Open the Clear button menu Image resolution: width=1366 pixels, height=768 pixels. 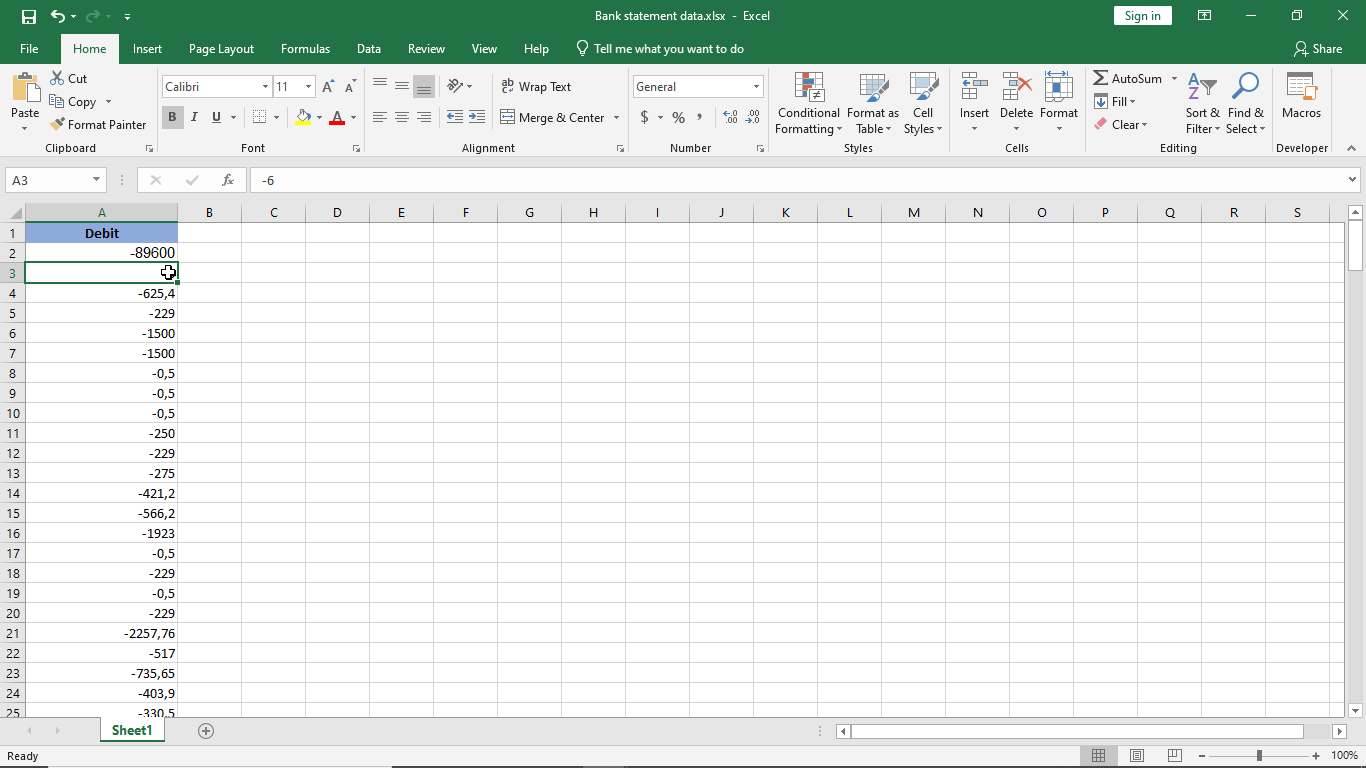(1121, 124)
